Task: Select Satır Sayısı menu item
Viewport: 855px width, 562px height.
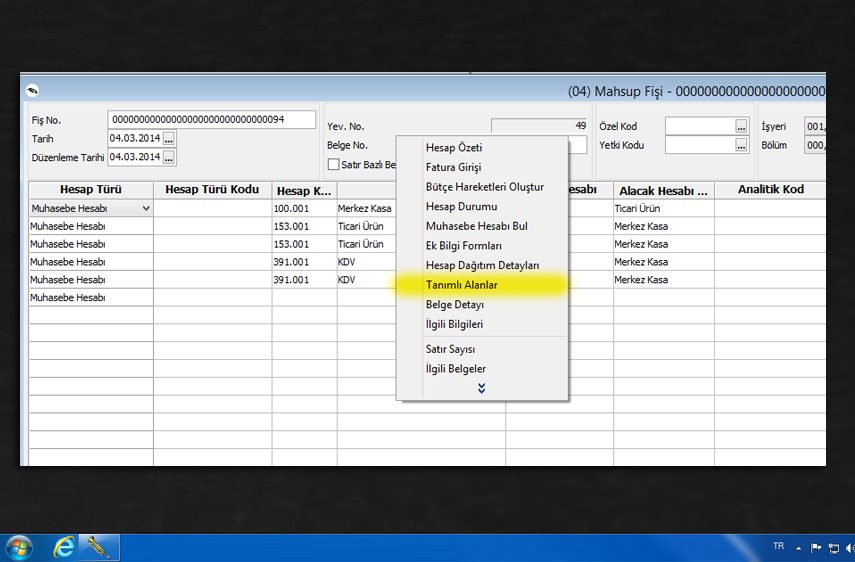Action: (x=450, y=349)
